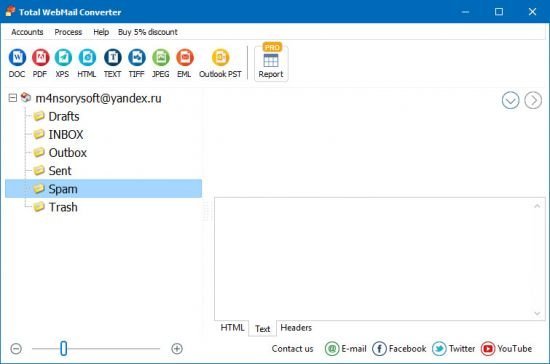Collapse the m4nsorysoft@yandex.ru account tree

pyautogui.click(x=13, y=98)
